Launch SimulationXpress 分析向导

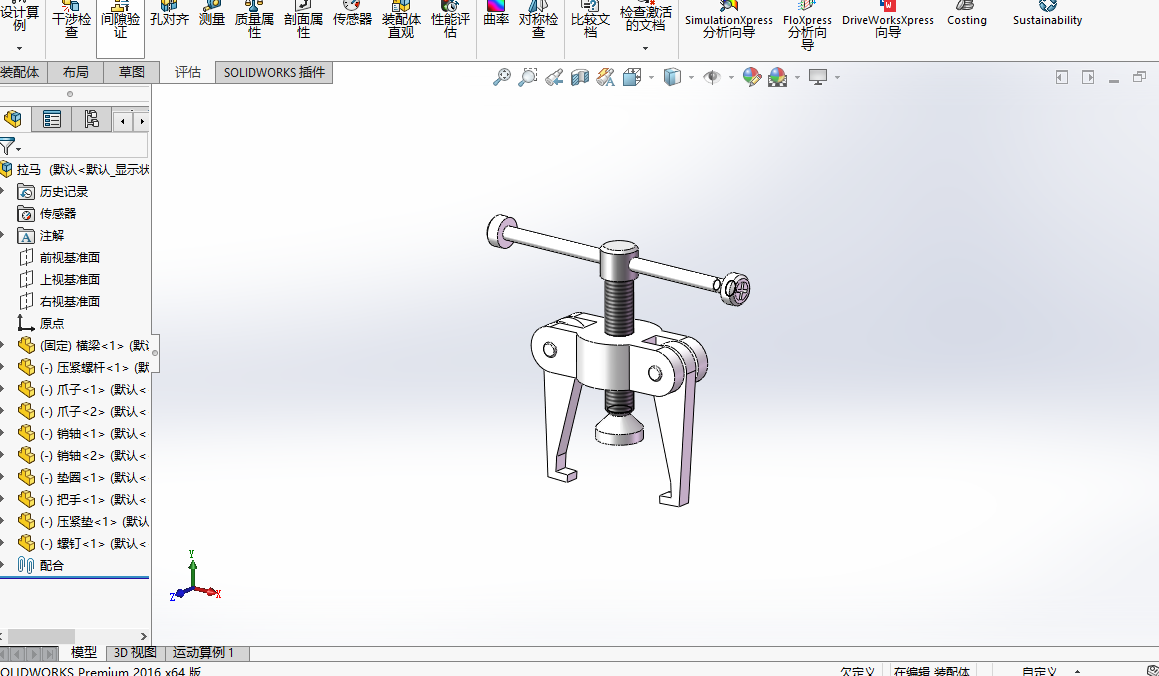(729, 20)
